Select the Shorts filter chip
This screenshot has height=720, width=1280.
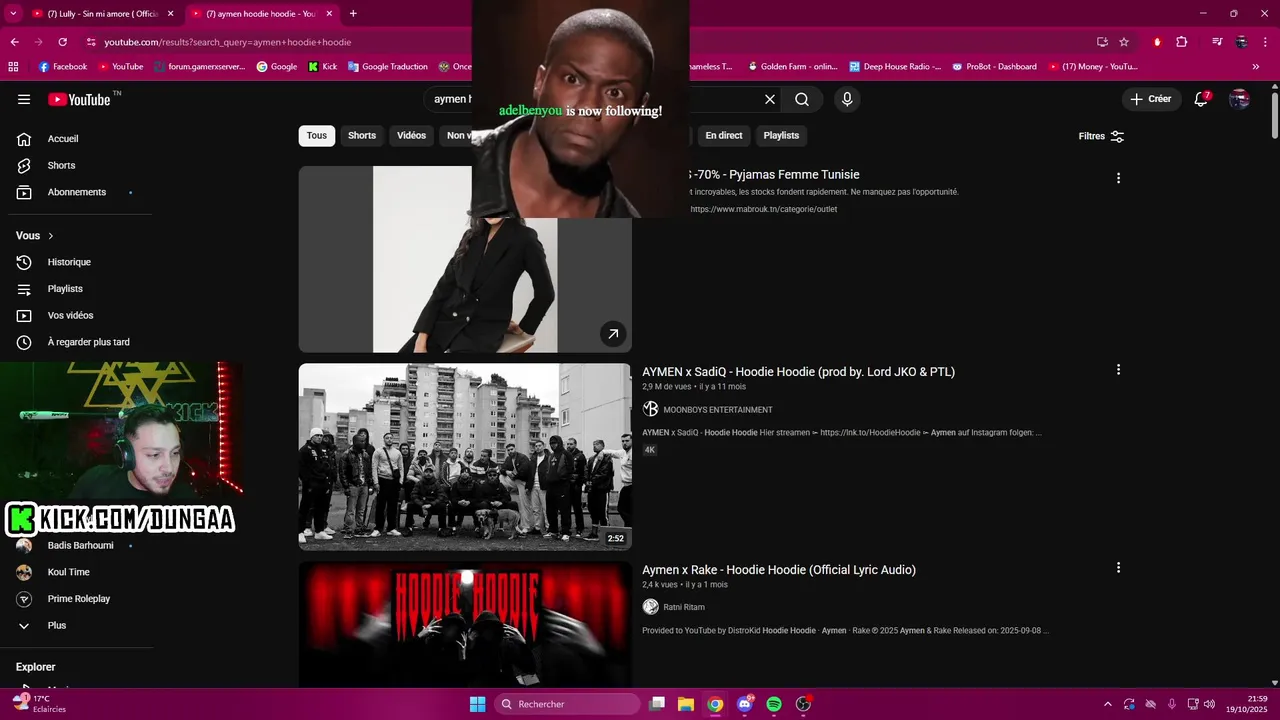(x=362, y=136)
